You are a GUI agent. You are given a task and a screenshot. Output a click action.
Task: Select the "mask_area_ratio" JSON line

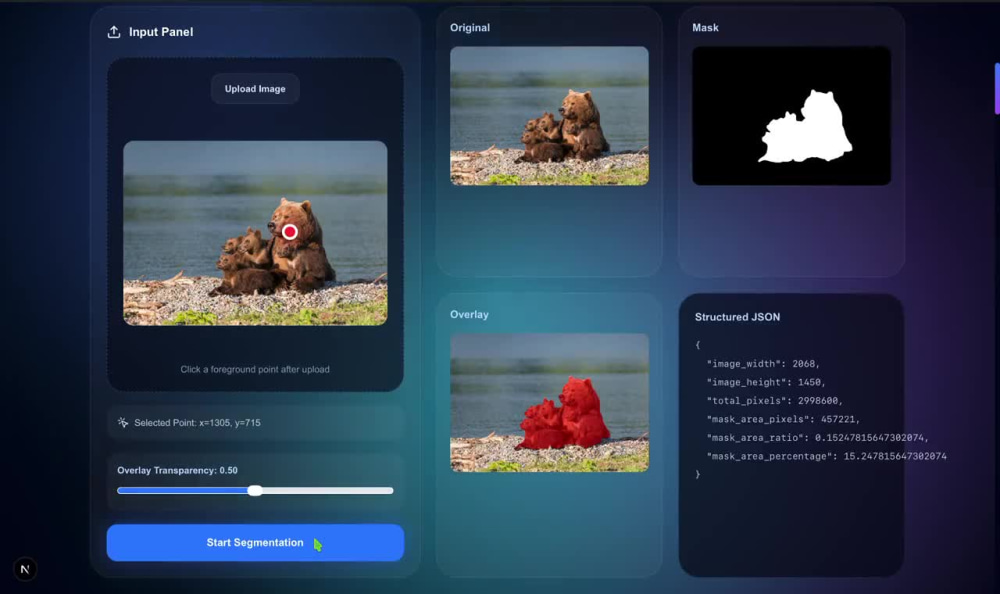[x=818, y=438]
